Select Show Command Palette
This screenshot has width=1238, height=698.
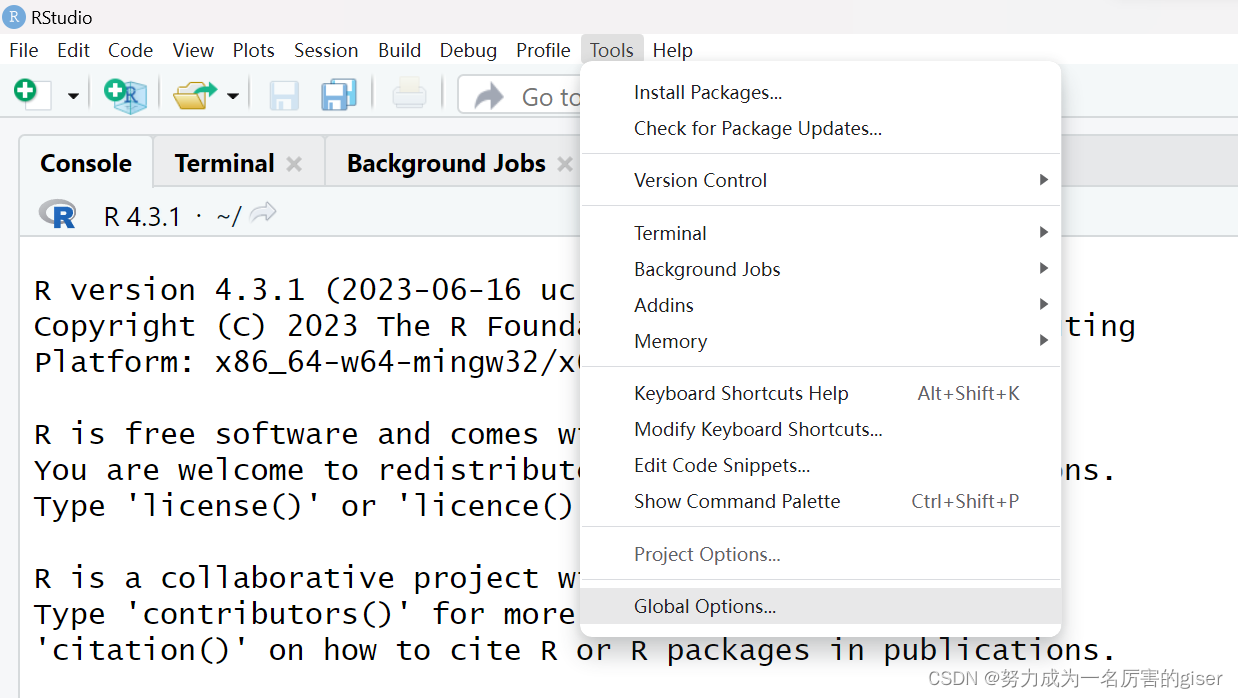(x=820, y=501)
